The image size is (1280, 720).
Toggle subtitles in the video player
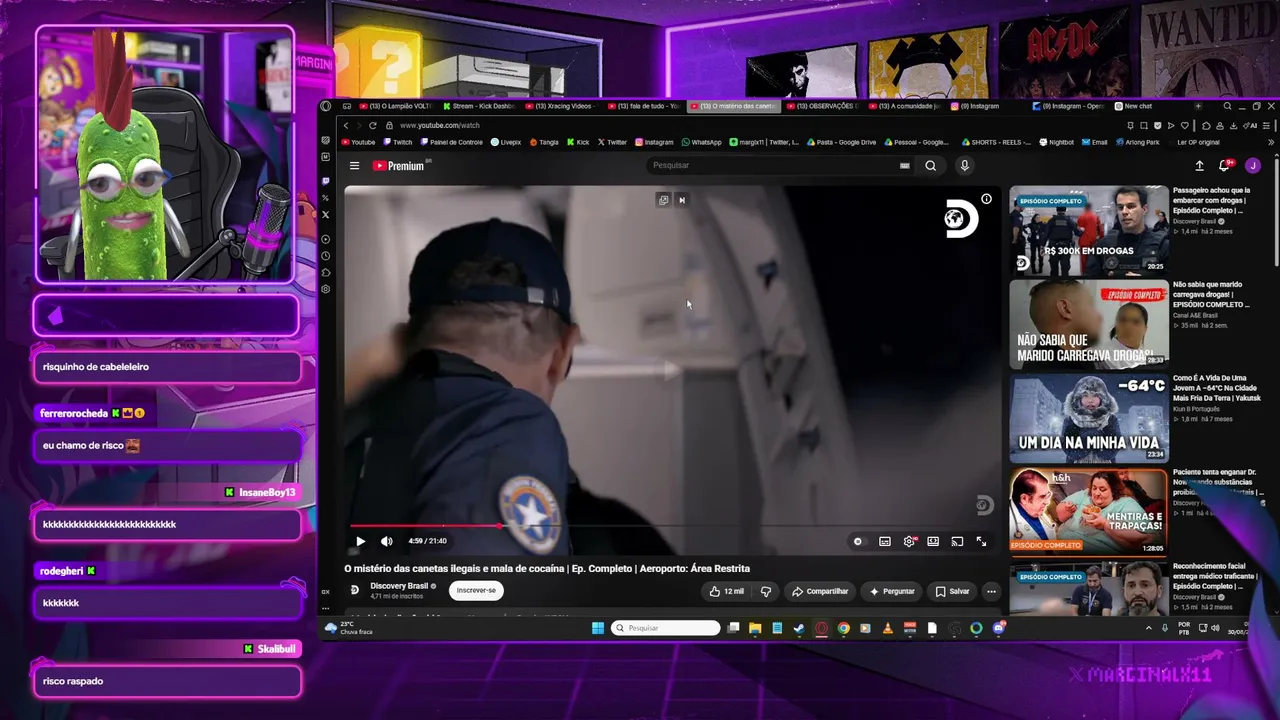click(x=885, y=541)
